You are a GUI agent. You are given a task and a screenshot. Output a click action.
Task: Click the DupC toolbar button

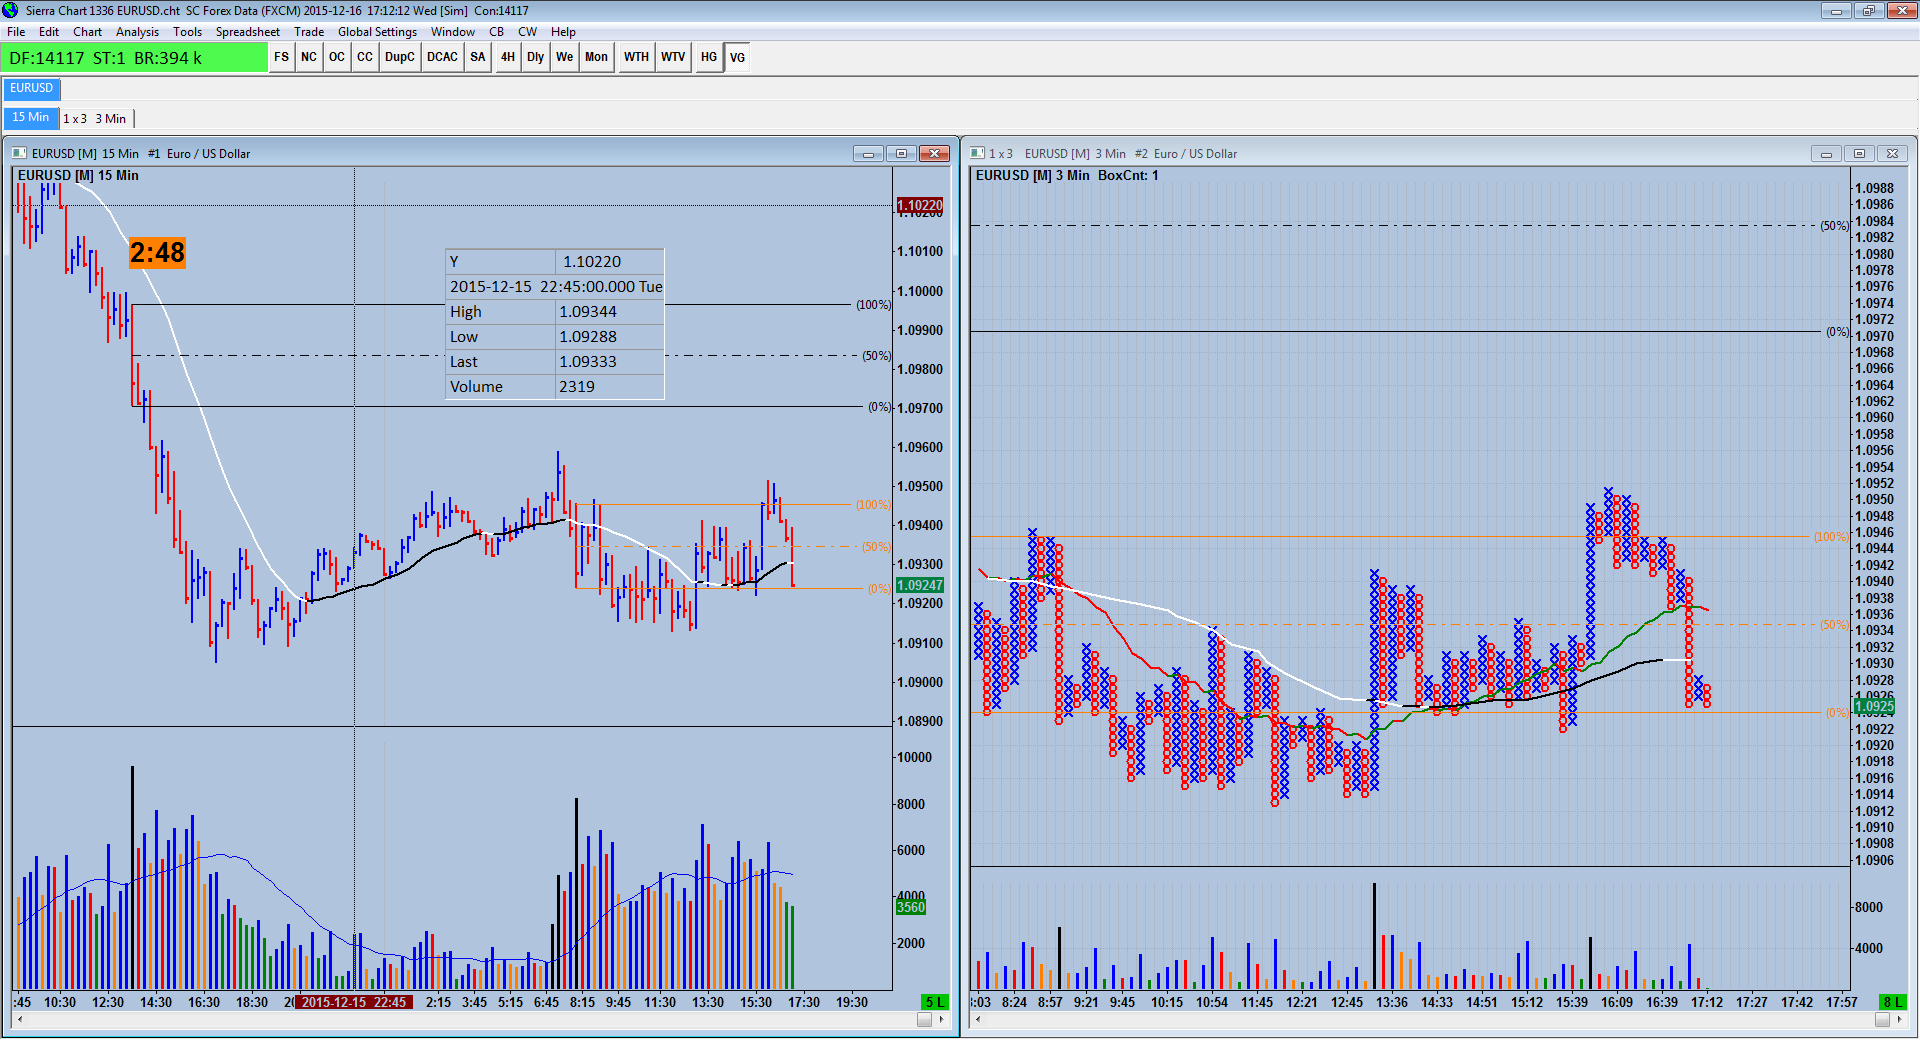tap(400, 57)
